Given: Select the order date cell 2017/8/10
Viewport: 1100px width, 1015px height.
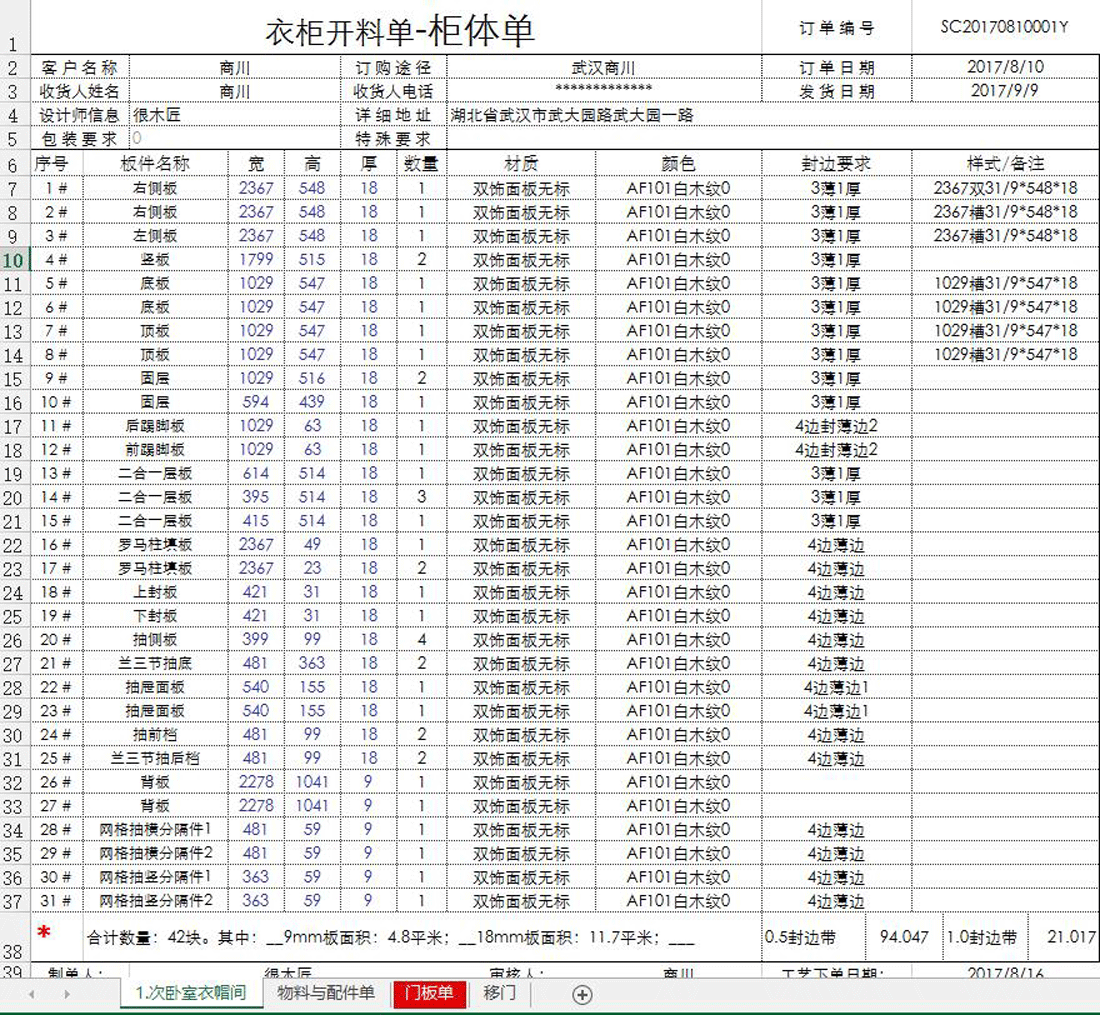Looking at the screenshot, I should [x=1005, y=67].
